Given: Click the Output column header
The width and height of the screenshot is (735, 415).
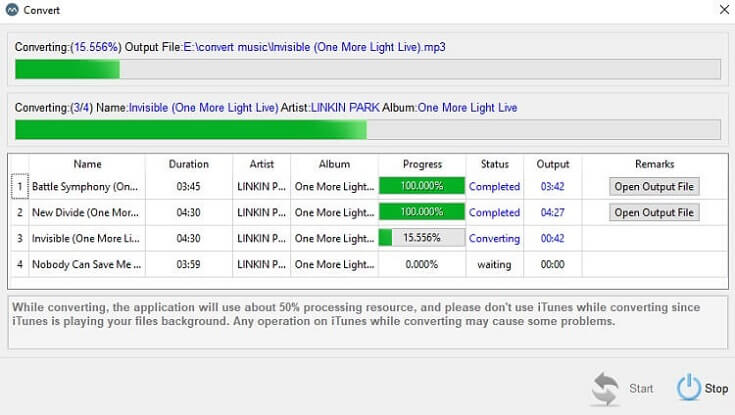Looking at the screenshot, I should (552, 164).
